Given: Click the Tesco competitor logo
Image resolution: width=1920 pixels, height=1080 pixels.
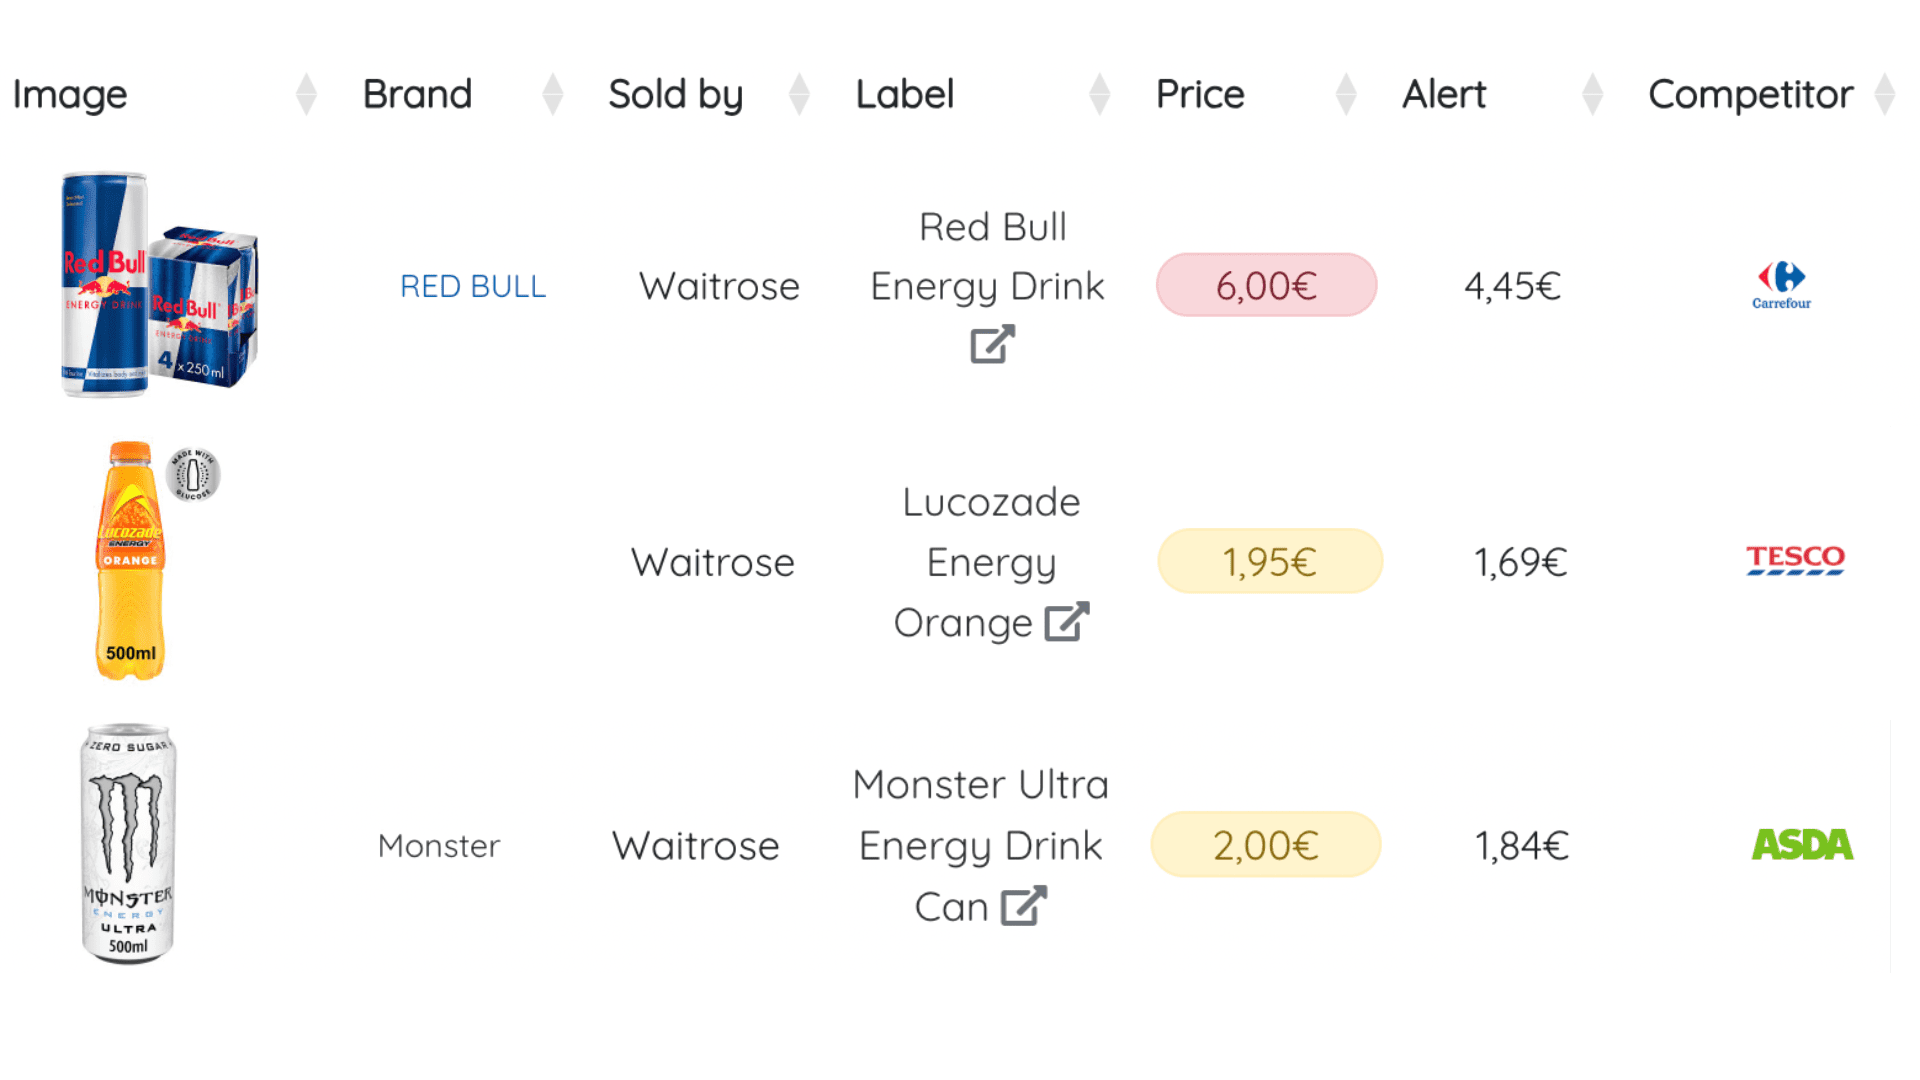Looking at the screenshot, I should pos(1794,560).
